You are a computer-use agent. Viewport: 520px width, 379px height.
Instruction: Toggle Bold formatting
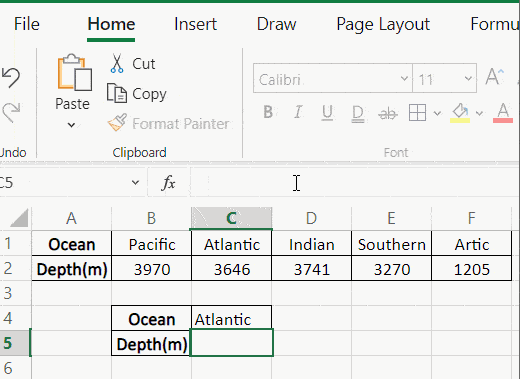tap(268, 112)
